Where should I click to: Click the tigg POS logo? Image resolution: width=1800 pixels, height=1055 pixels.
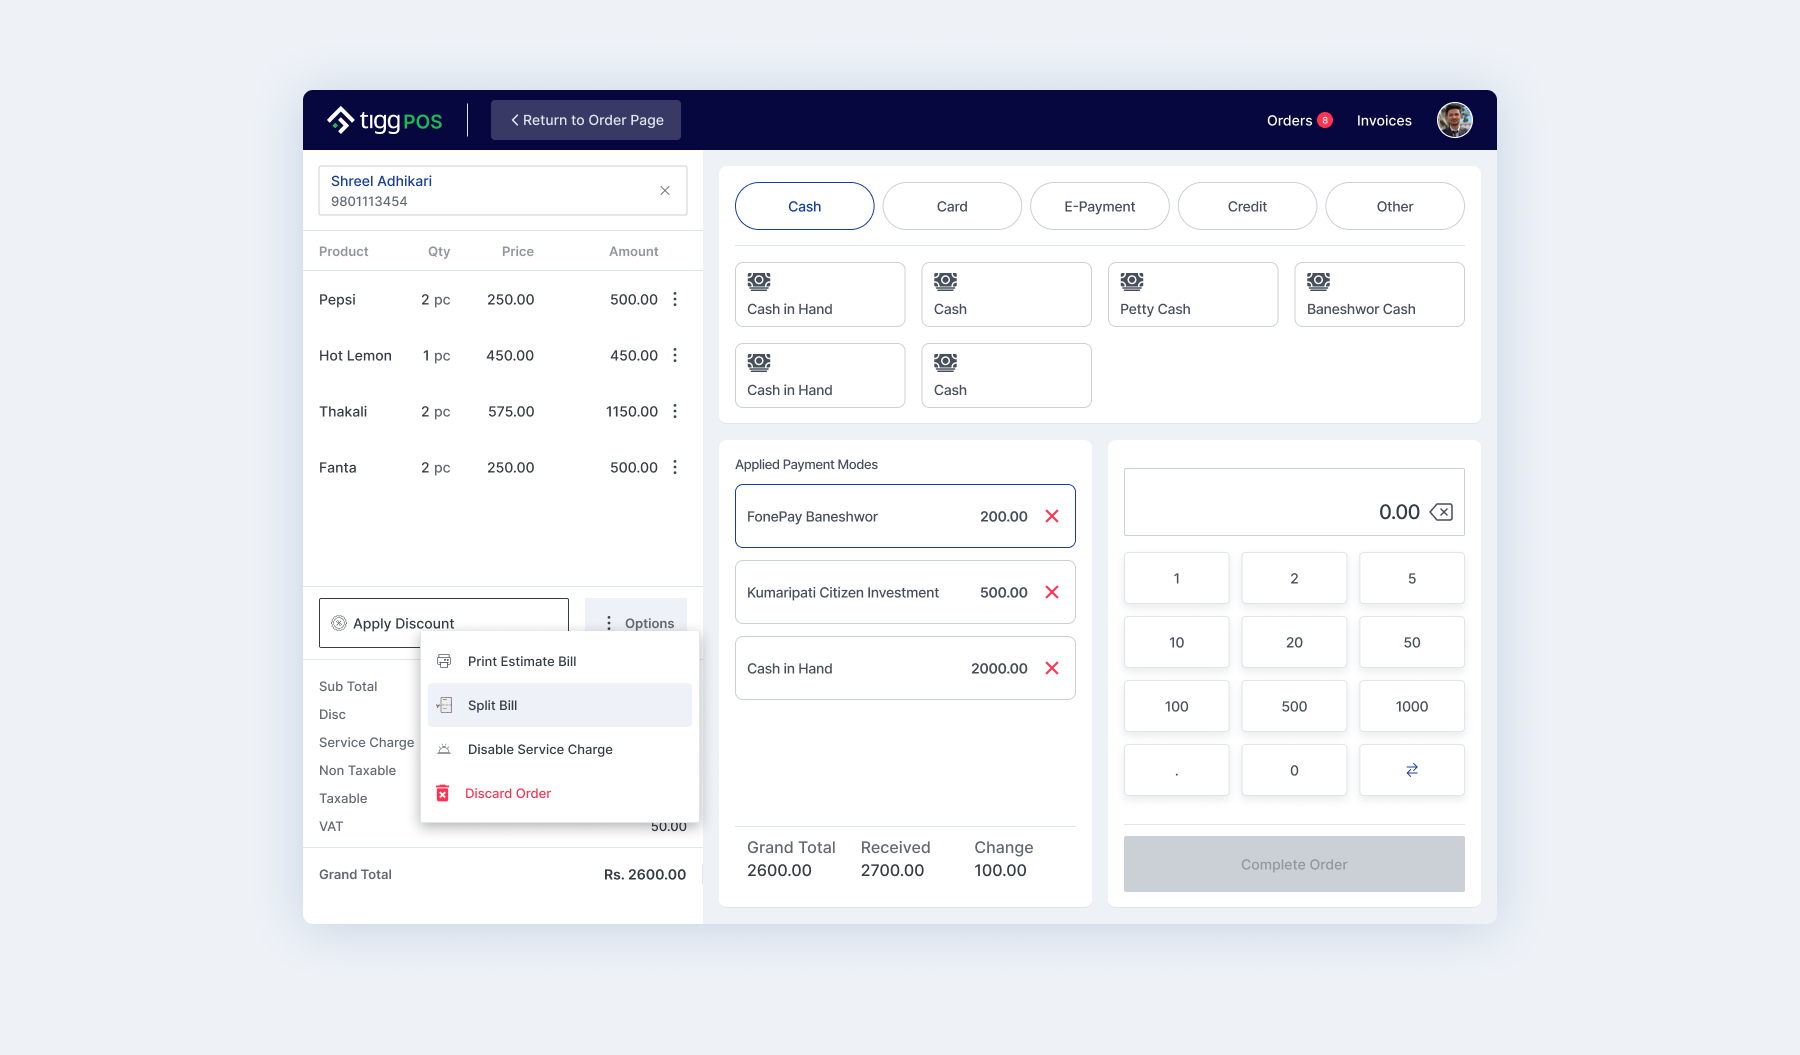pyautogui.click(x=385, y=120)
